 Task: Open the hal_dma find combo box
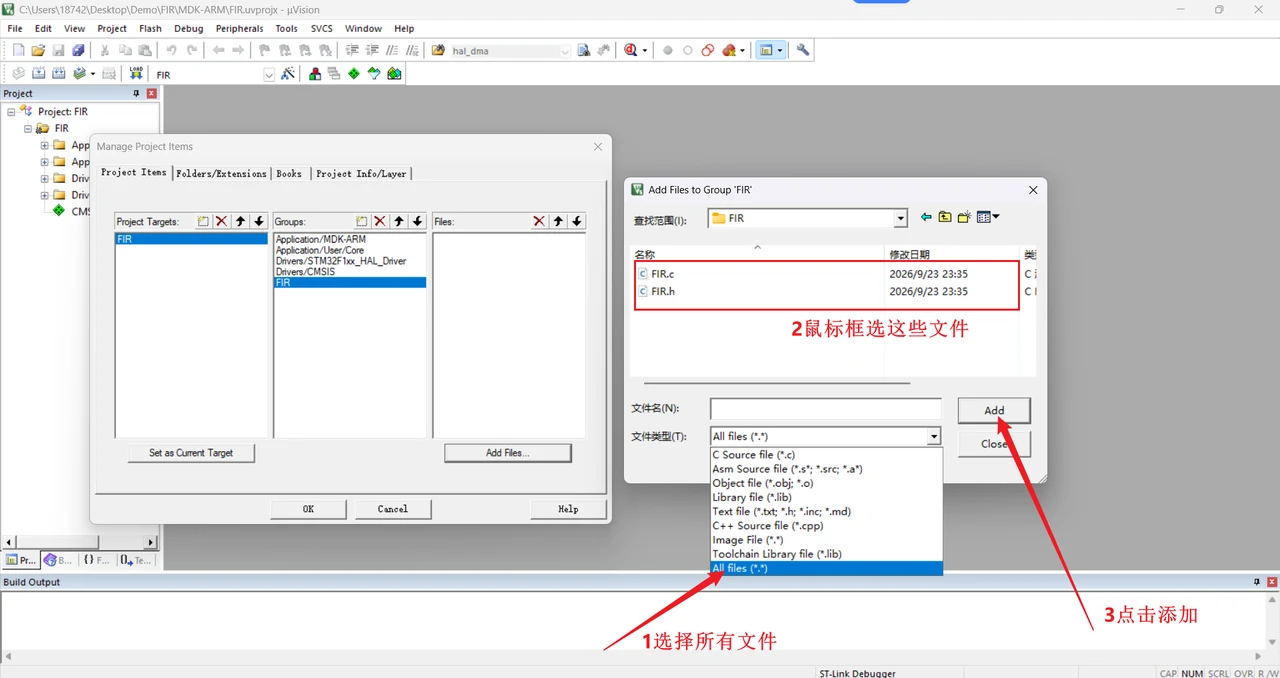(565, 51)
